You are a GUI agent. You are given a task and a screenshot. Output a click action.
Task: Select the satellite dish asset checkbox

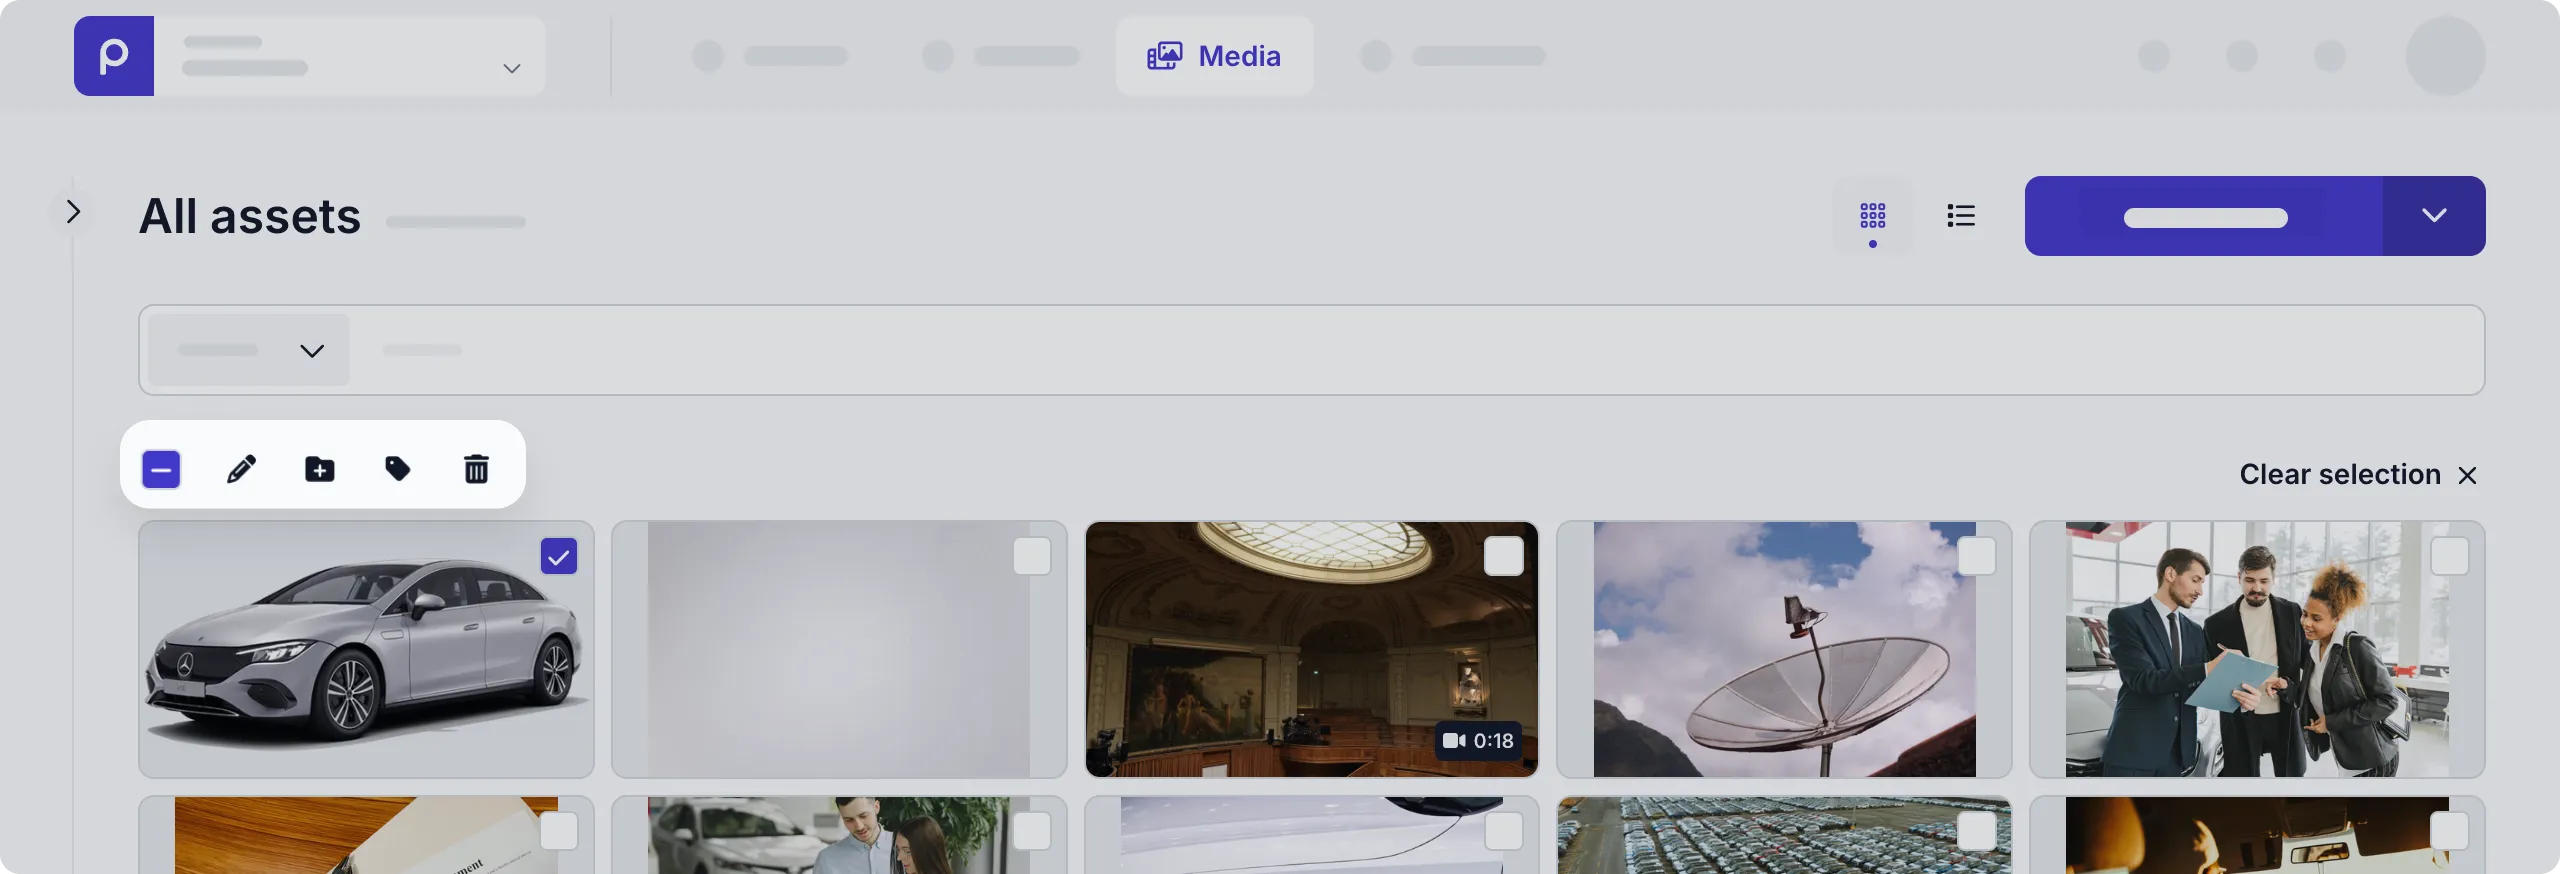[1977, 556]
